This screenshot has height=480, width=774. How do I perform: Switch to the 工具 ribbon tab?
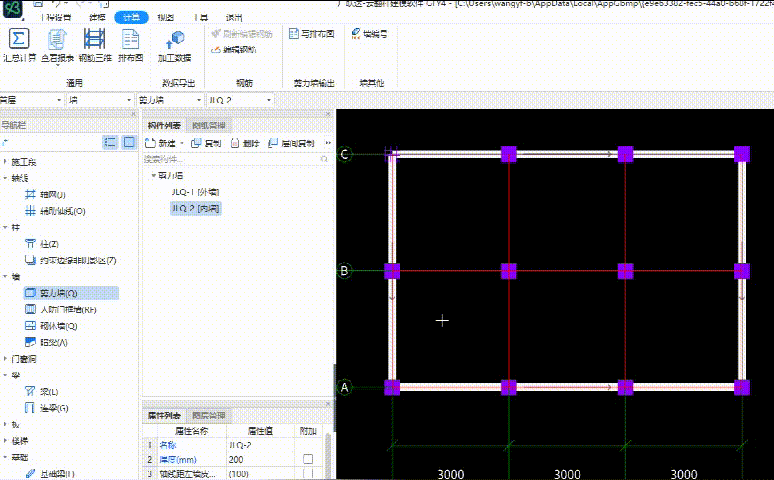[x=201, y=17]
